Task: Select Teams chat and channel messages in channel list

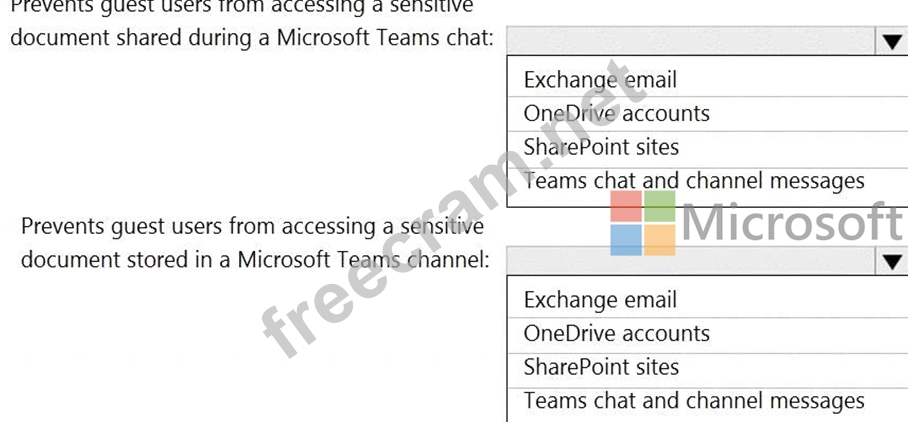Action: click(694, 401)
